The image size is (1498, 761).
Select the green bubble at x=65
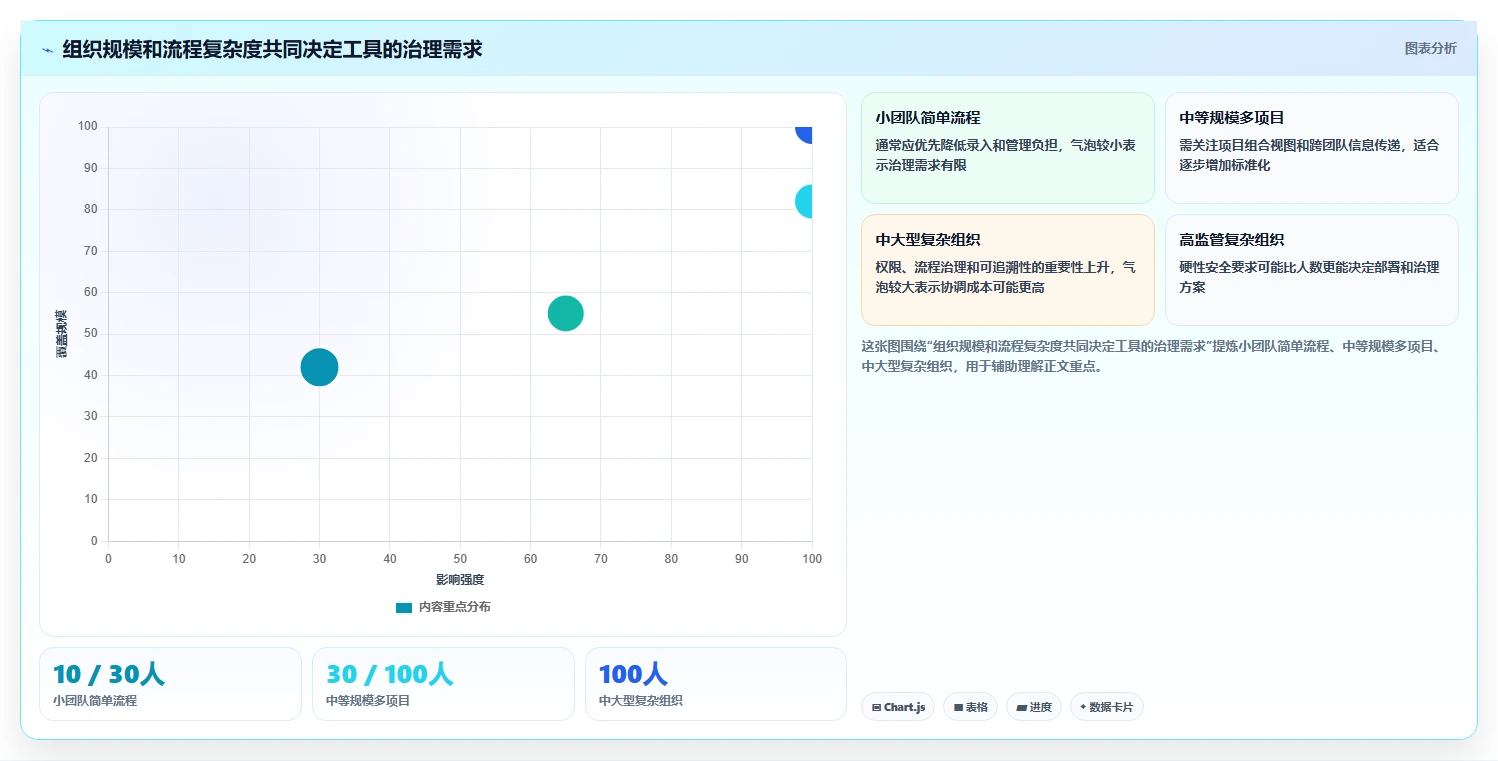tap(565, 313)
